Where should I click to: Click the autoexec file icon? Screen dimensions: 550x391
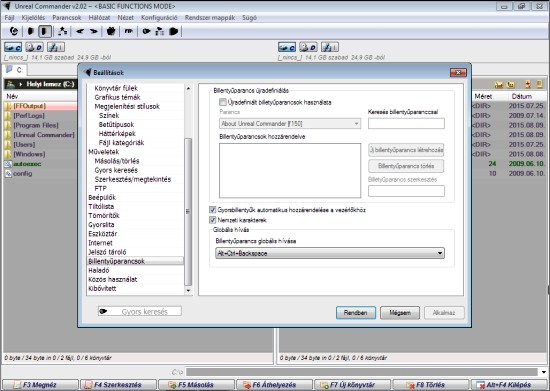8,164
